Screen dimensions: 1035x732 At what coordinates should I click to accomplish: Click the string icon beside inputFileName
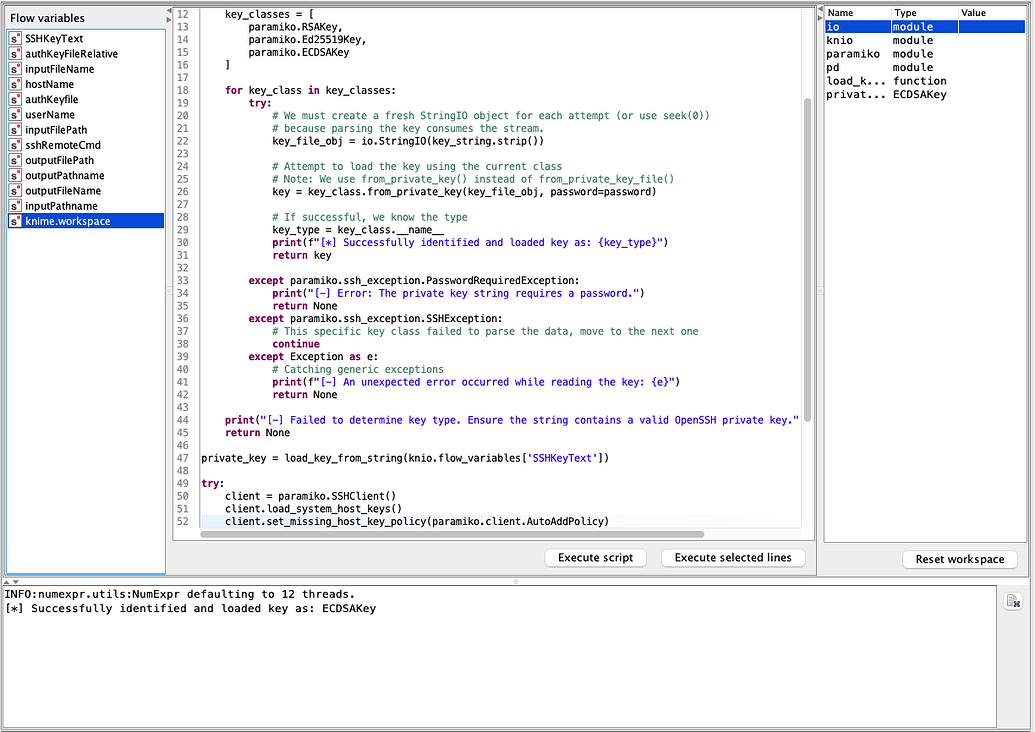point(15,69)
